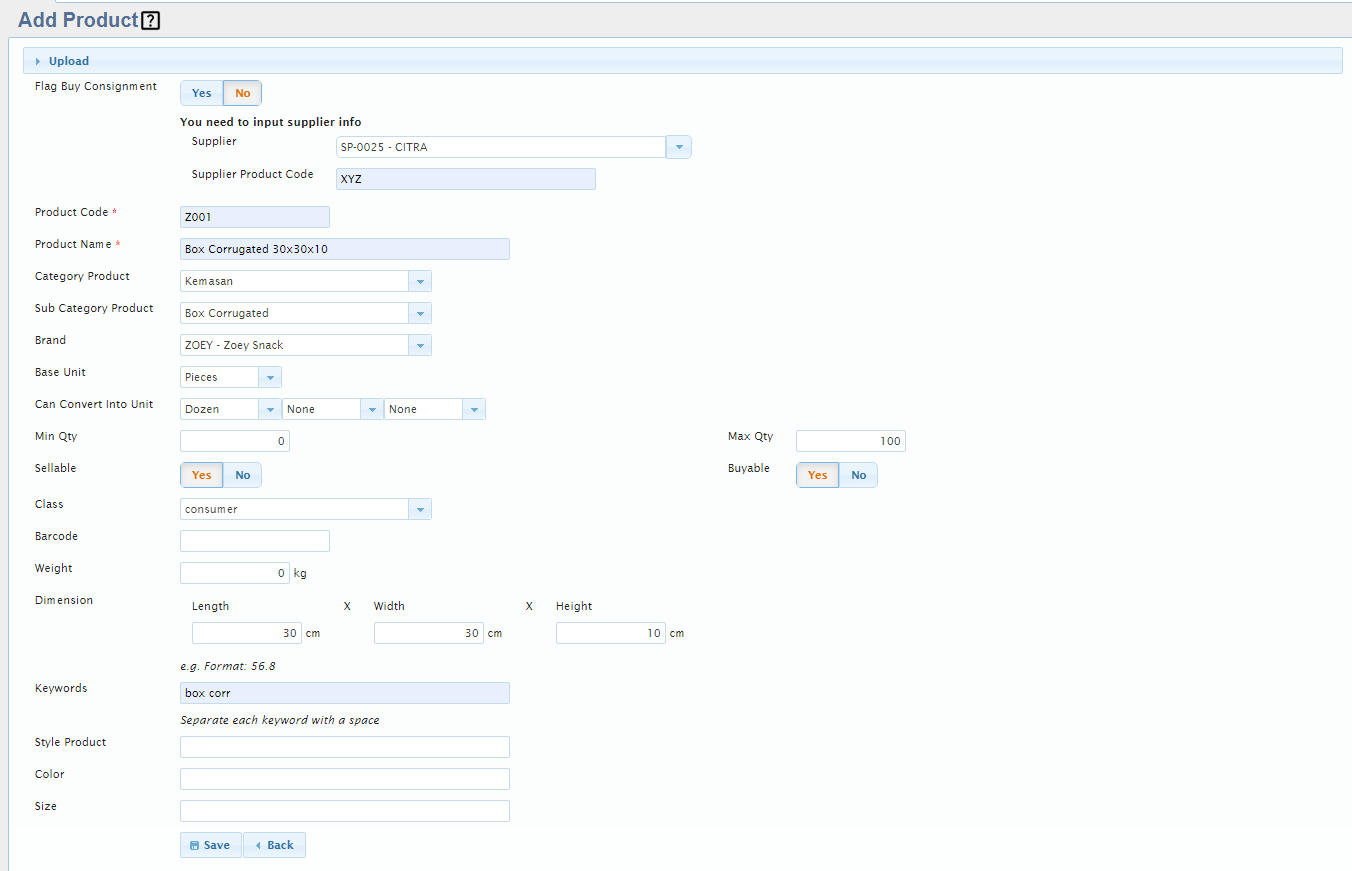
Task: Open the help icon beside Add Product
Action: tap(151, 20)
